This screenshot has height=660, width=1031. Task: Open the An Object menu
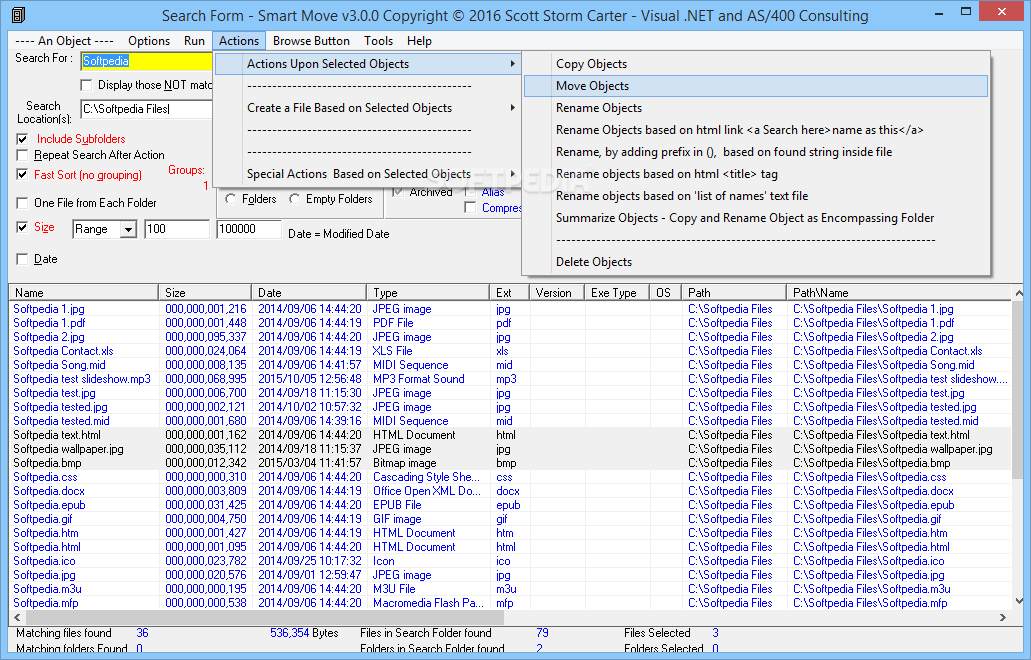(x=64, y=41)
